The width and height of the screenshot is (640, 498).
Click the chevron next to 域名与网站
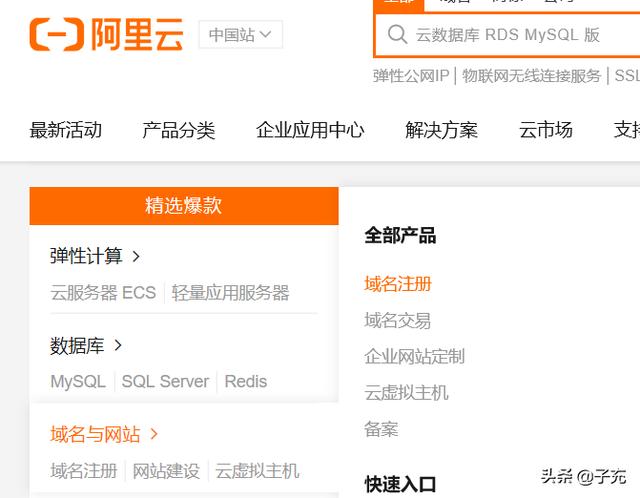pos(154,434)
